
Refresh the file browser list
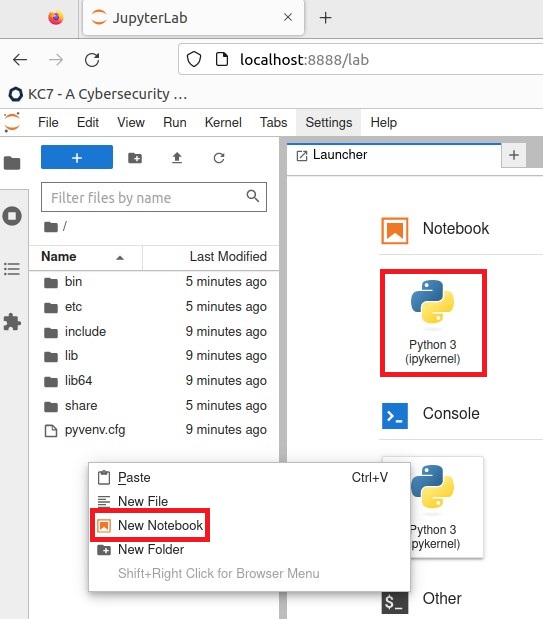[x=219, y=158]
